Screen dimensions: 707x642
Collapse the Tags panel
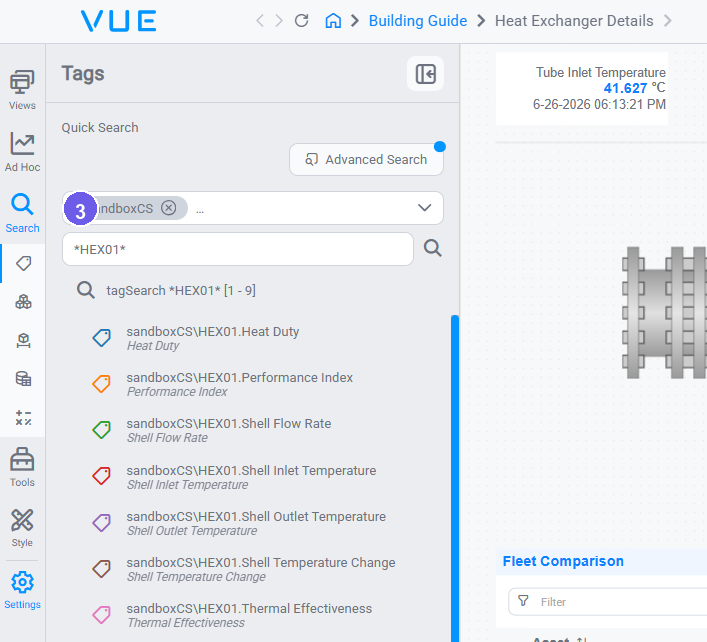(x=425, y=73)
